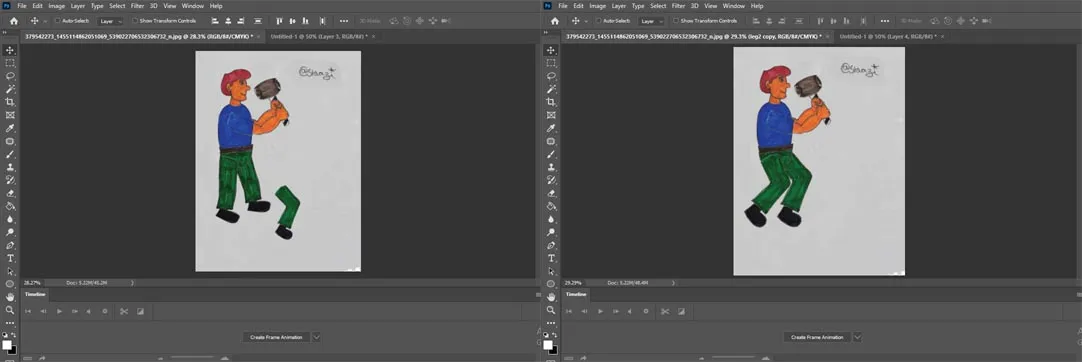This screenshot has width=1082, height=362.
Task: Click Create Frame Animation button in left window
Action: click(x=276, y=337)
